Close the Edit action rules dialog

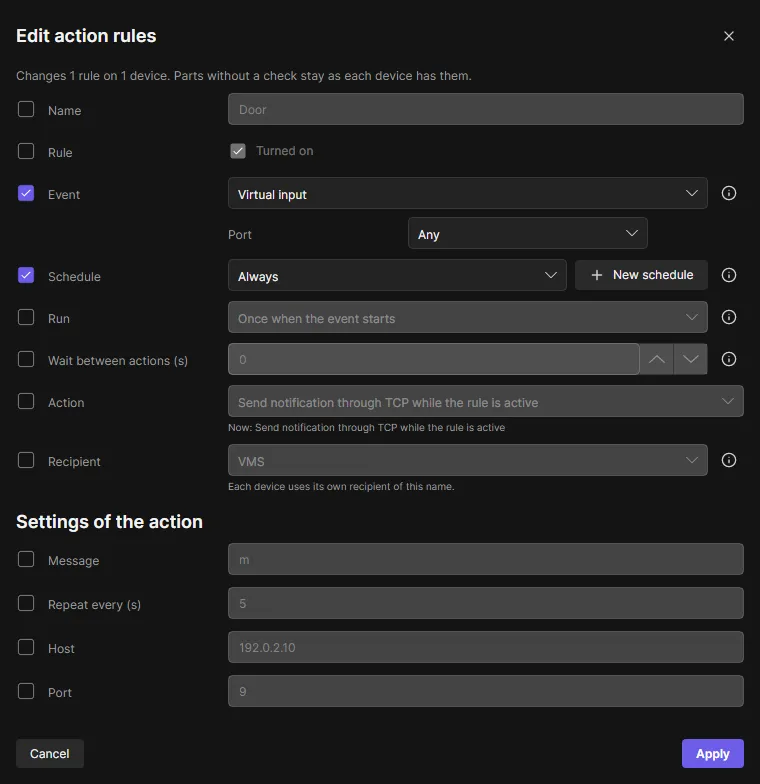(728, 36)
